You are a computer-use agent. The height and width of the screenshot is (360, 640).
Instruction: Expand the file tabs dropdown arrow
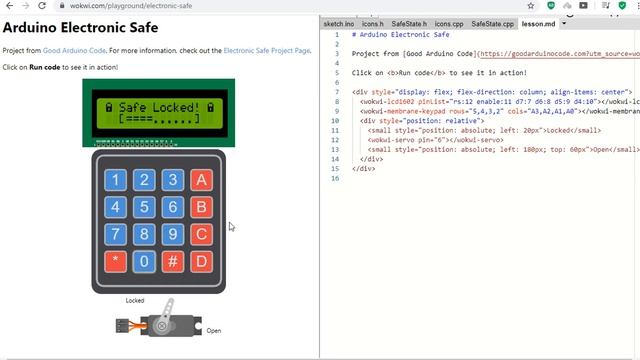point(564,23)
